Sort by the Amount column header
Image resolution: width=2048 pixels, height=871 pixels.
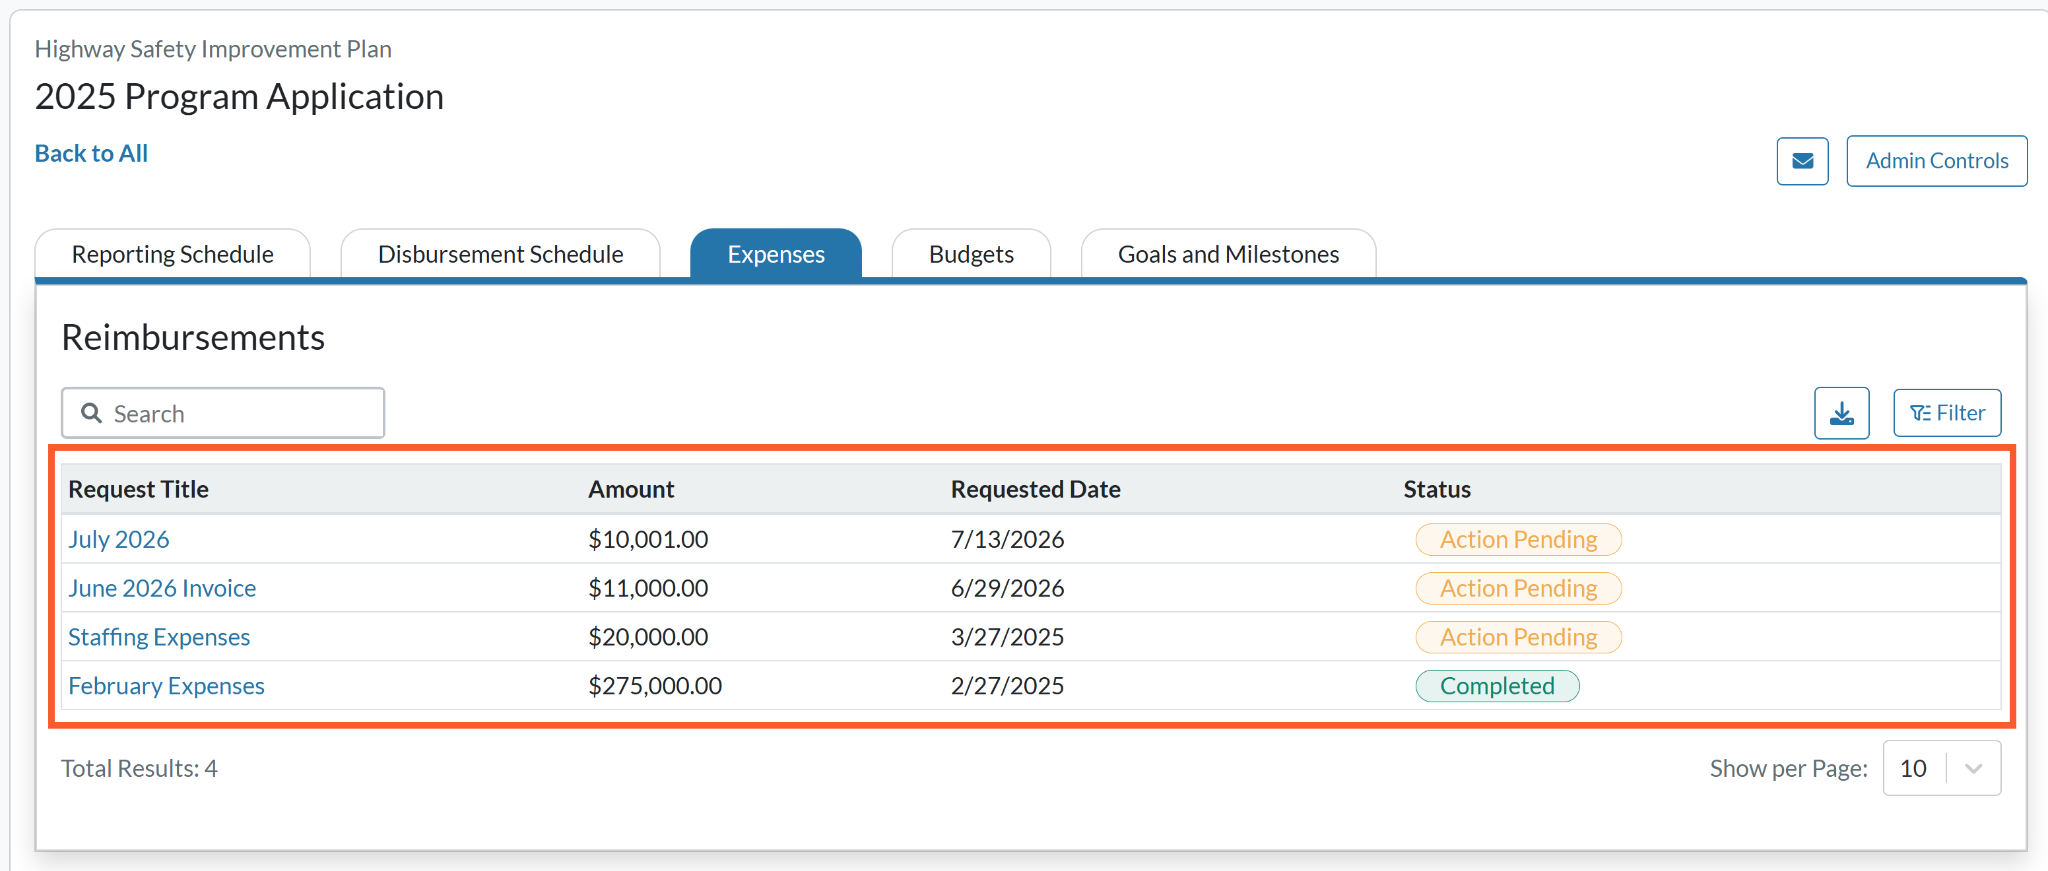coord(631,489)
